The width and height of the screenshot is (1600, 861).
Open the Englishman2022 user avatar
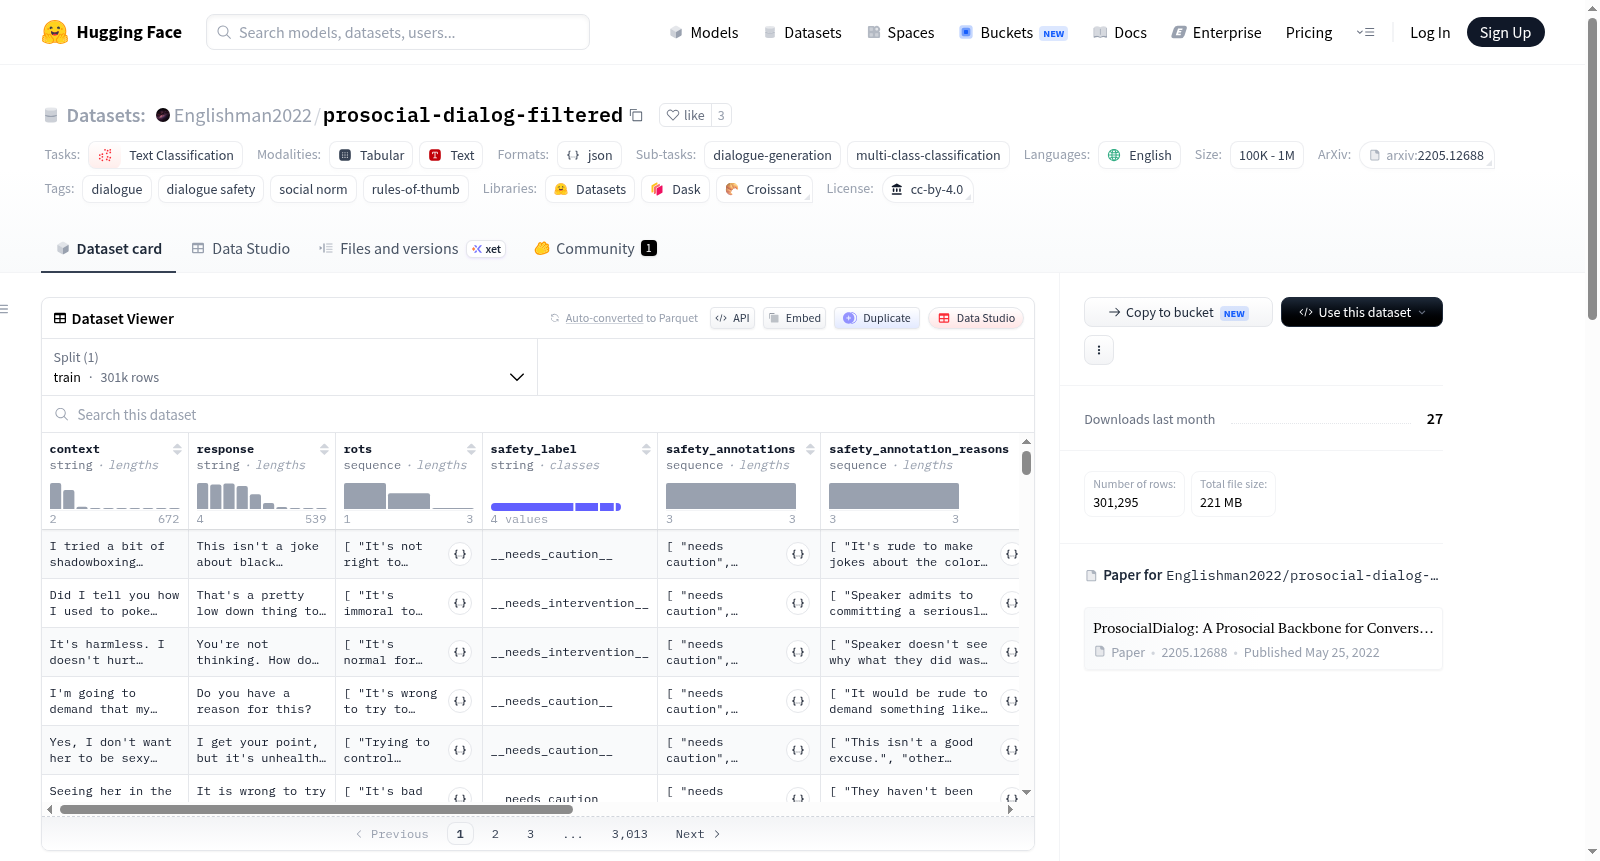(163, 115)
